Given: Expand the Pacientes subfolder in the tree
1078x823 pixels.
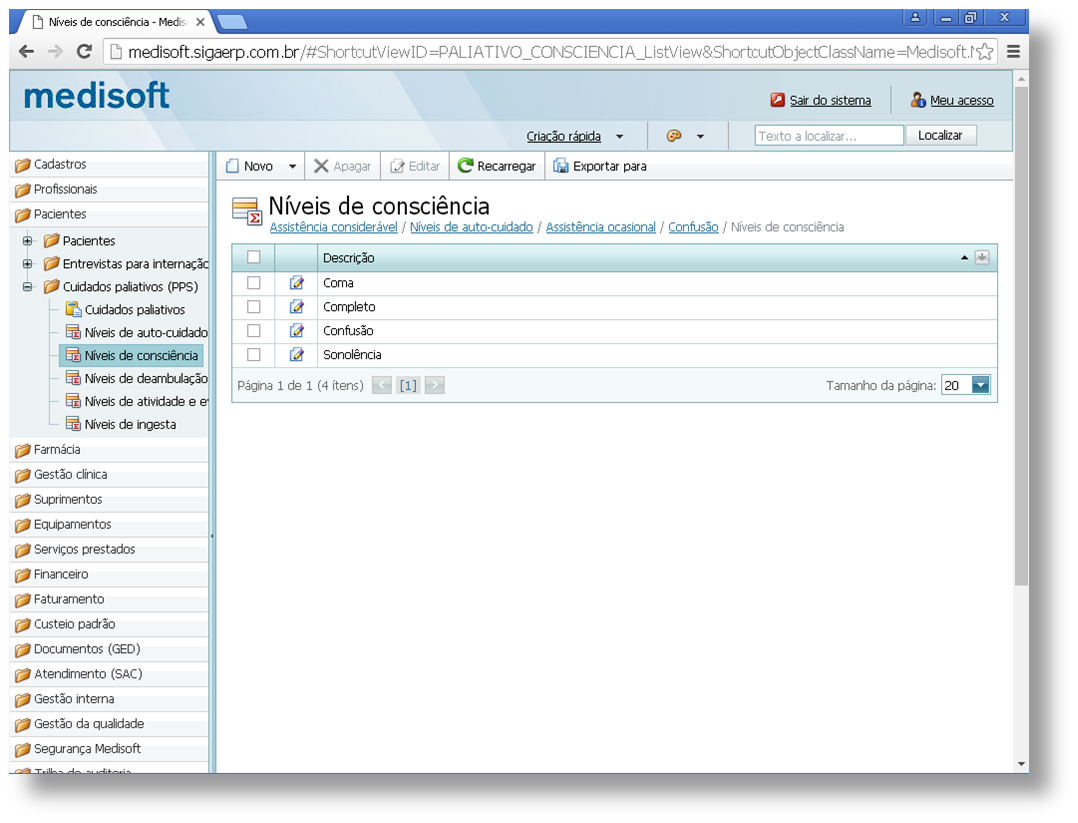Looking at the screenshot, I should [x=28, y=241].
